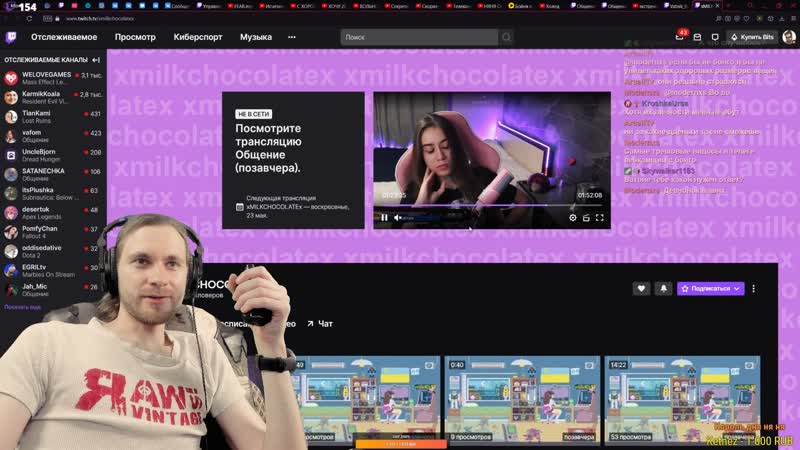Open KarmikKoala channel in sidebar
Image resolution: width=800 pixels, height=450 pixels.
[x=53, y=97]
